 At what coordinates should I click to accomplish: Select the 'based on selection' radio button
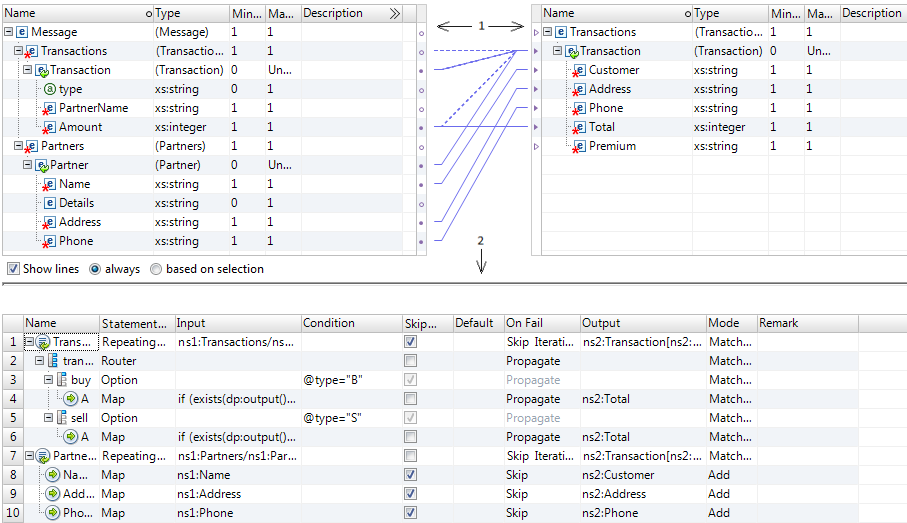tap(156, 269)
